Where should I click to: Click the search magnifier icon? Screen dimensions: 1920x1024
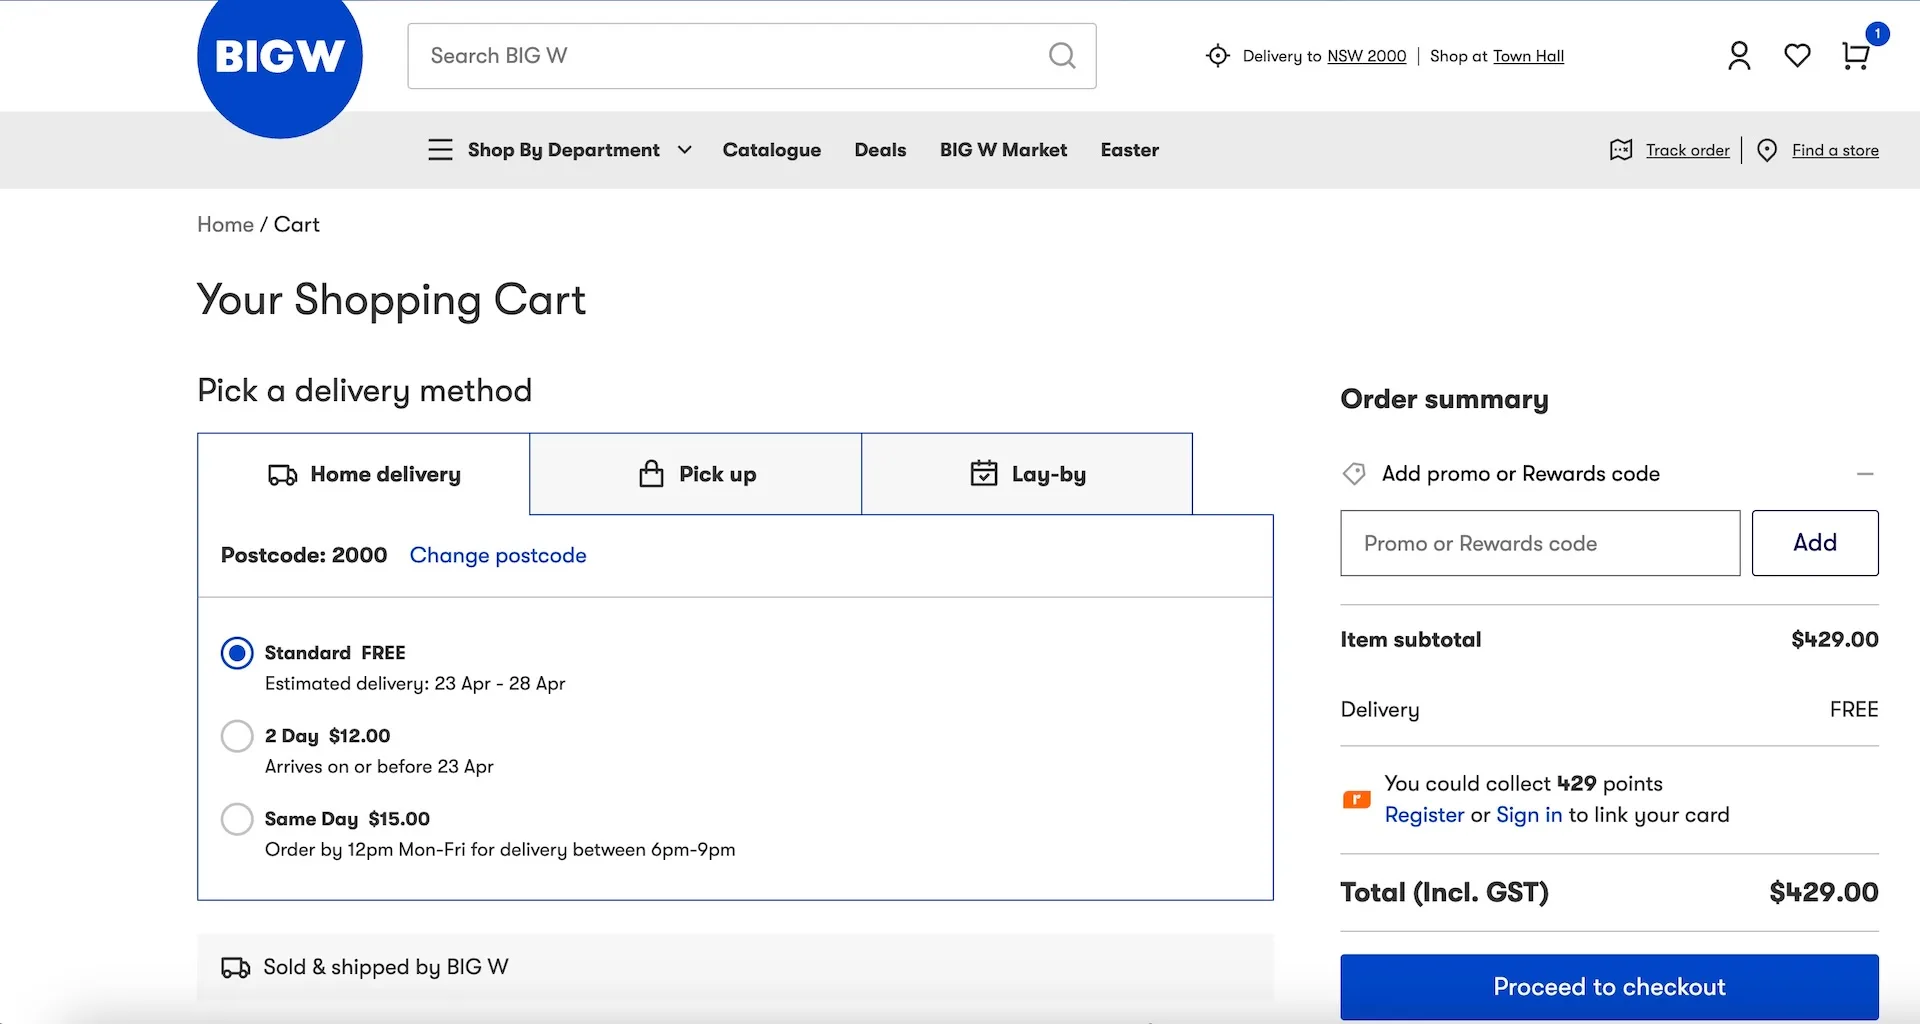coord(1062,56)
